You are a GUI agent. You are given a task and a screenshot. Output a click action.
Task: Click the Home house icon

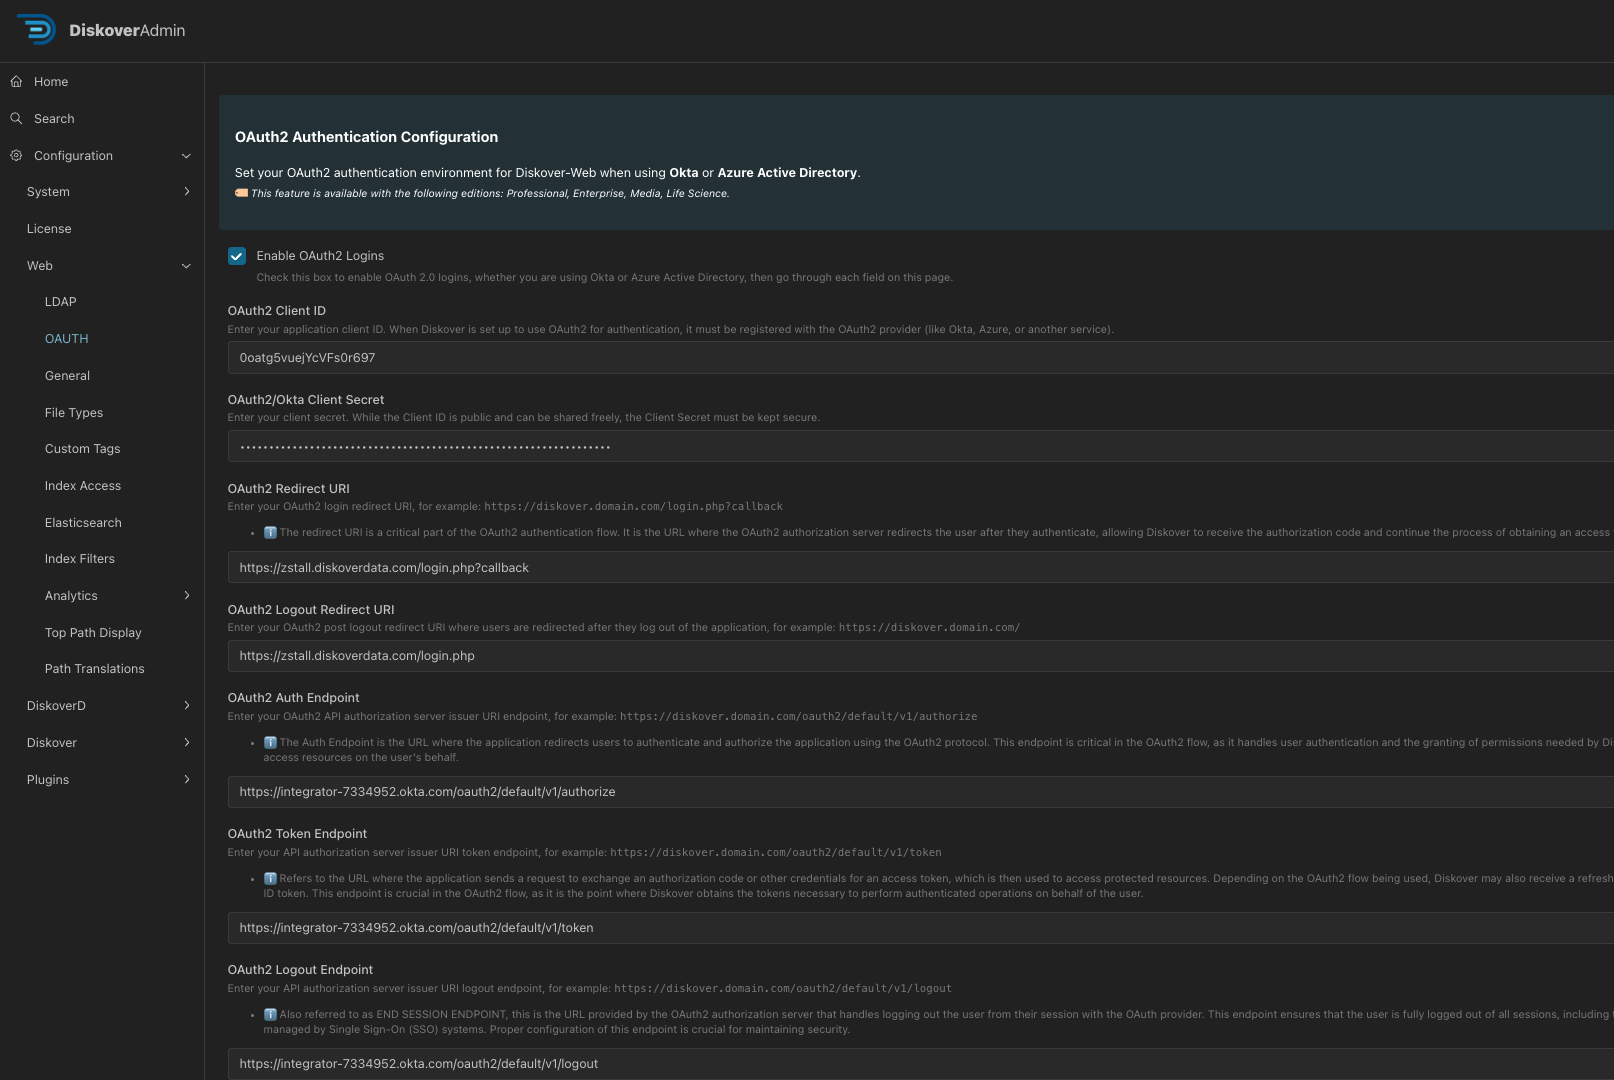16,81
